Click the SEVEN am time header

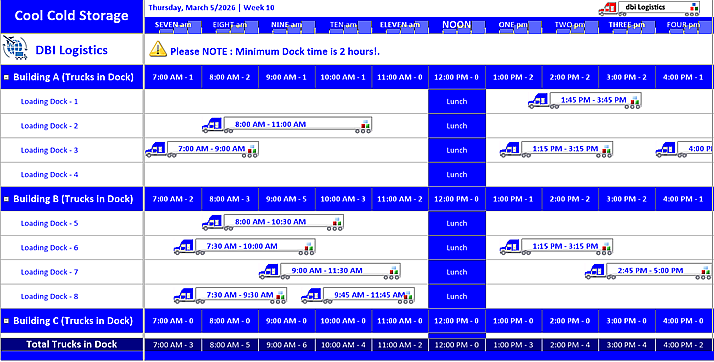[x=173, y=25]
